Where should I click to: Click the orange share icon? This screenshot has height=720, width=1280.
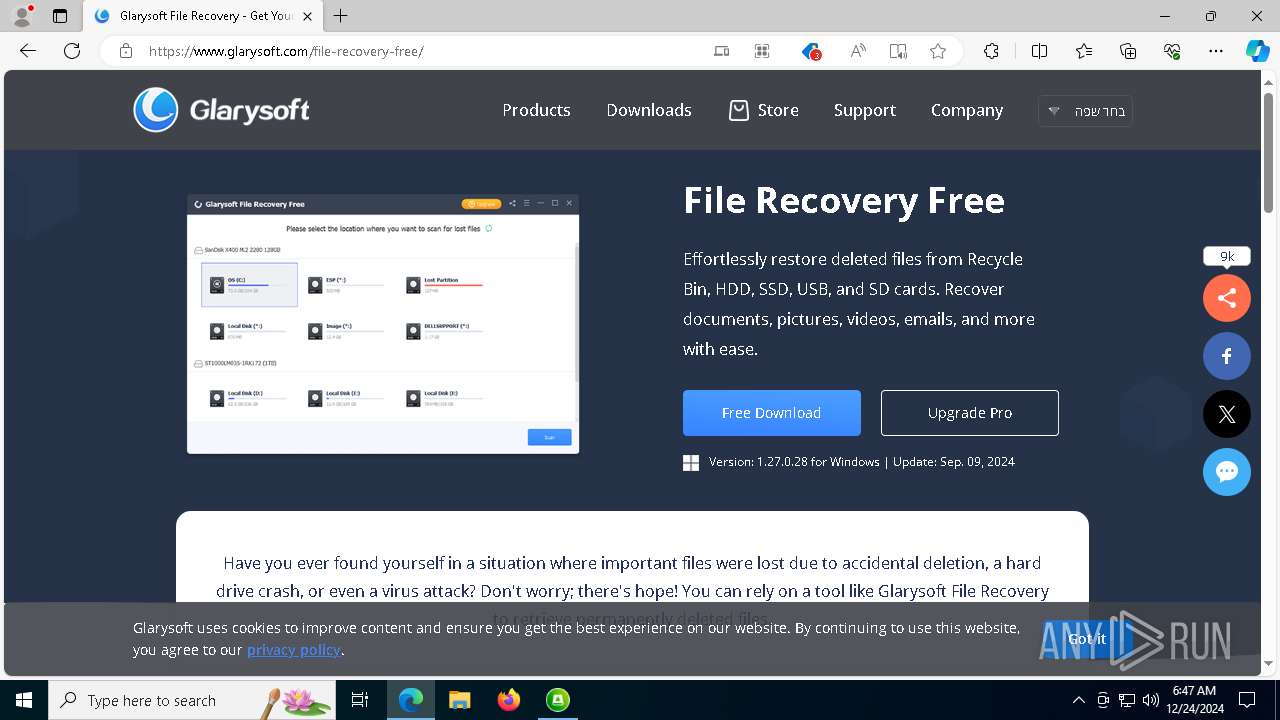point(1227,298)
